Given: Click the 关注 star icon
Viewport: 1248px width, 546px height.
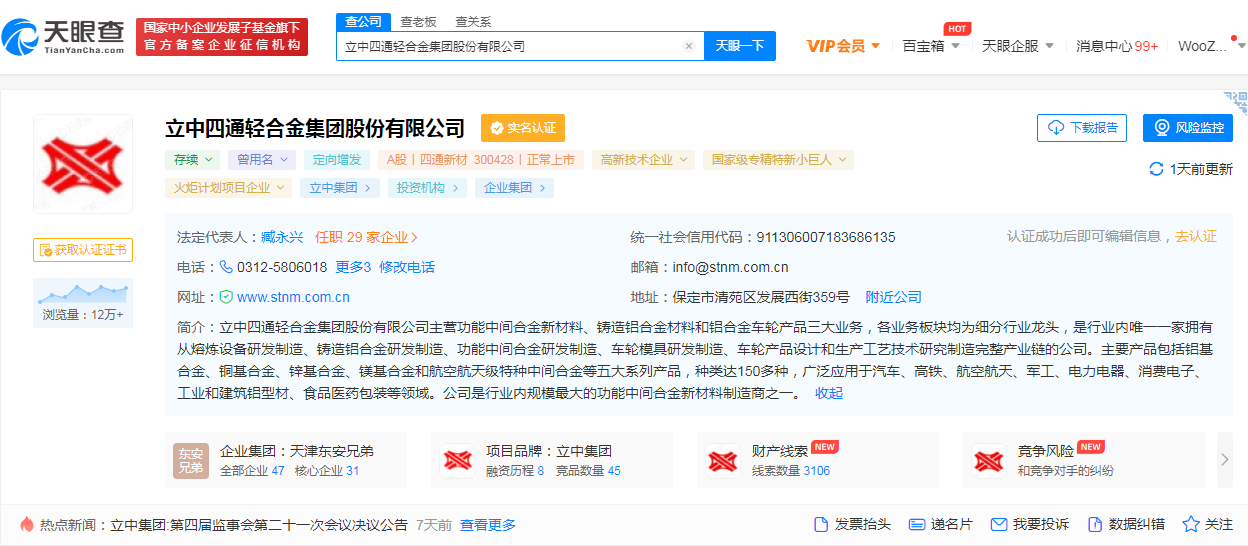Looking at the screenshot, I should tap(1190, 524).
